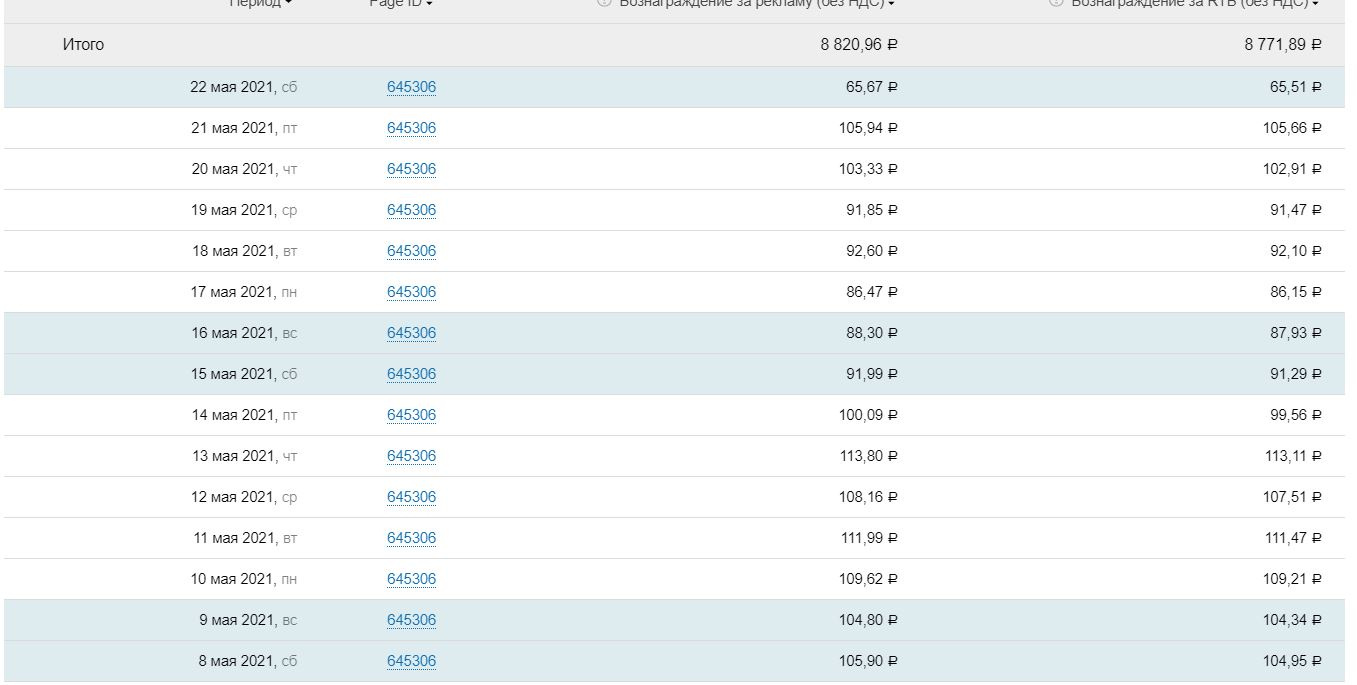Select ad reward value '86,47 ₽'

point(872,292)
